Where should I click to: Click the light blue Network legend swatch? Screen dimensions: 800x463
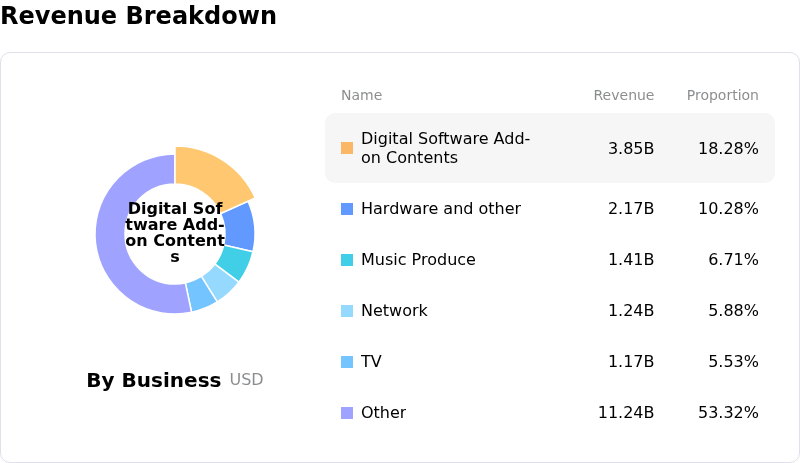point(347,311)
